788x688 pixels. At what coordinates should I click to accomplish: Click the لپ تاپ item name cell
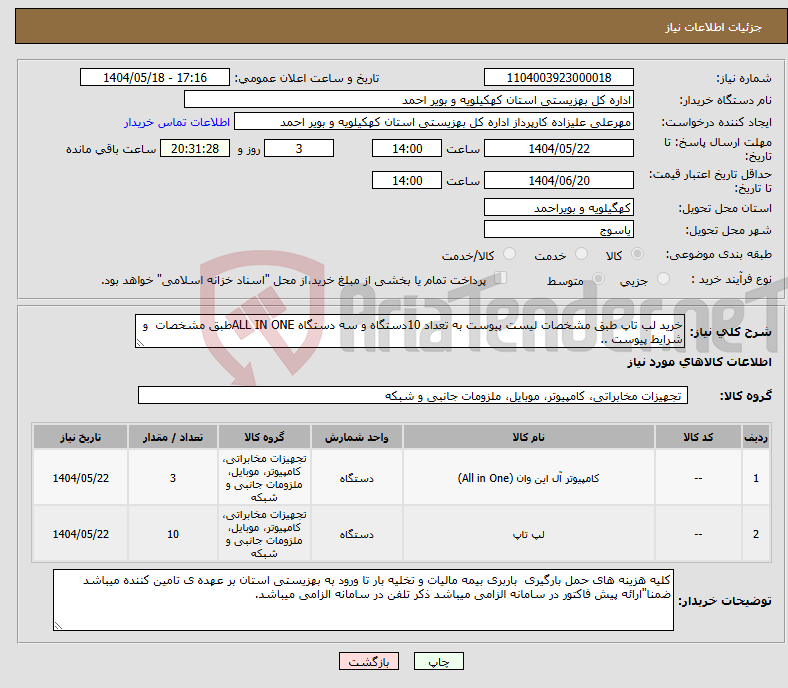pos(529,534)
